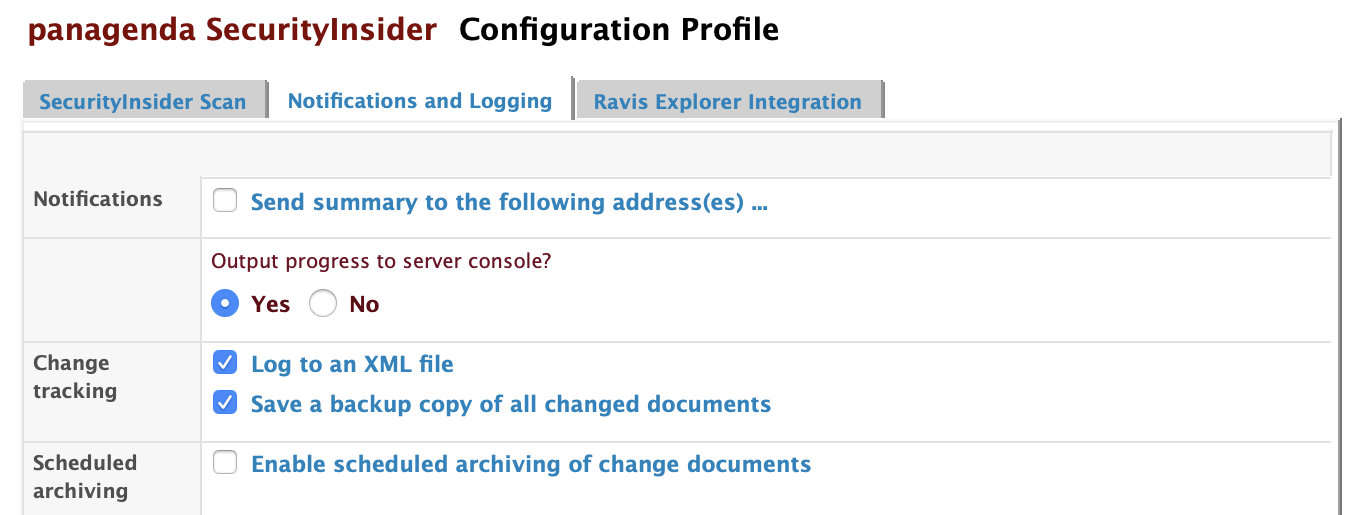Image resolution: width=1357 pixels, height=515 pixels.
Task: Click 'Save a backup copy of all changed documents' text
Action: [x=510, y=405]
